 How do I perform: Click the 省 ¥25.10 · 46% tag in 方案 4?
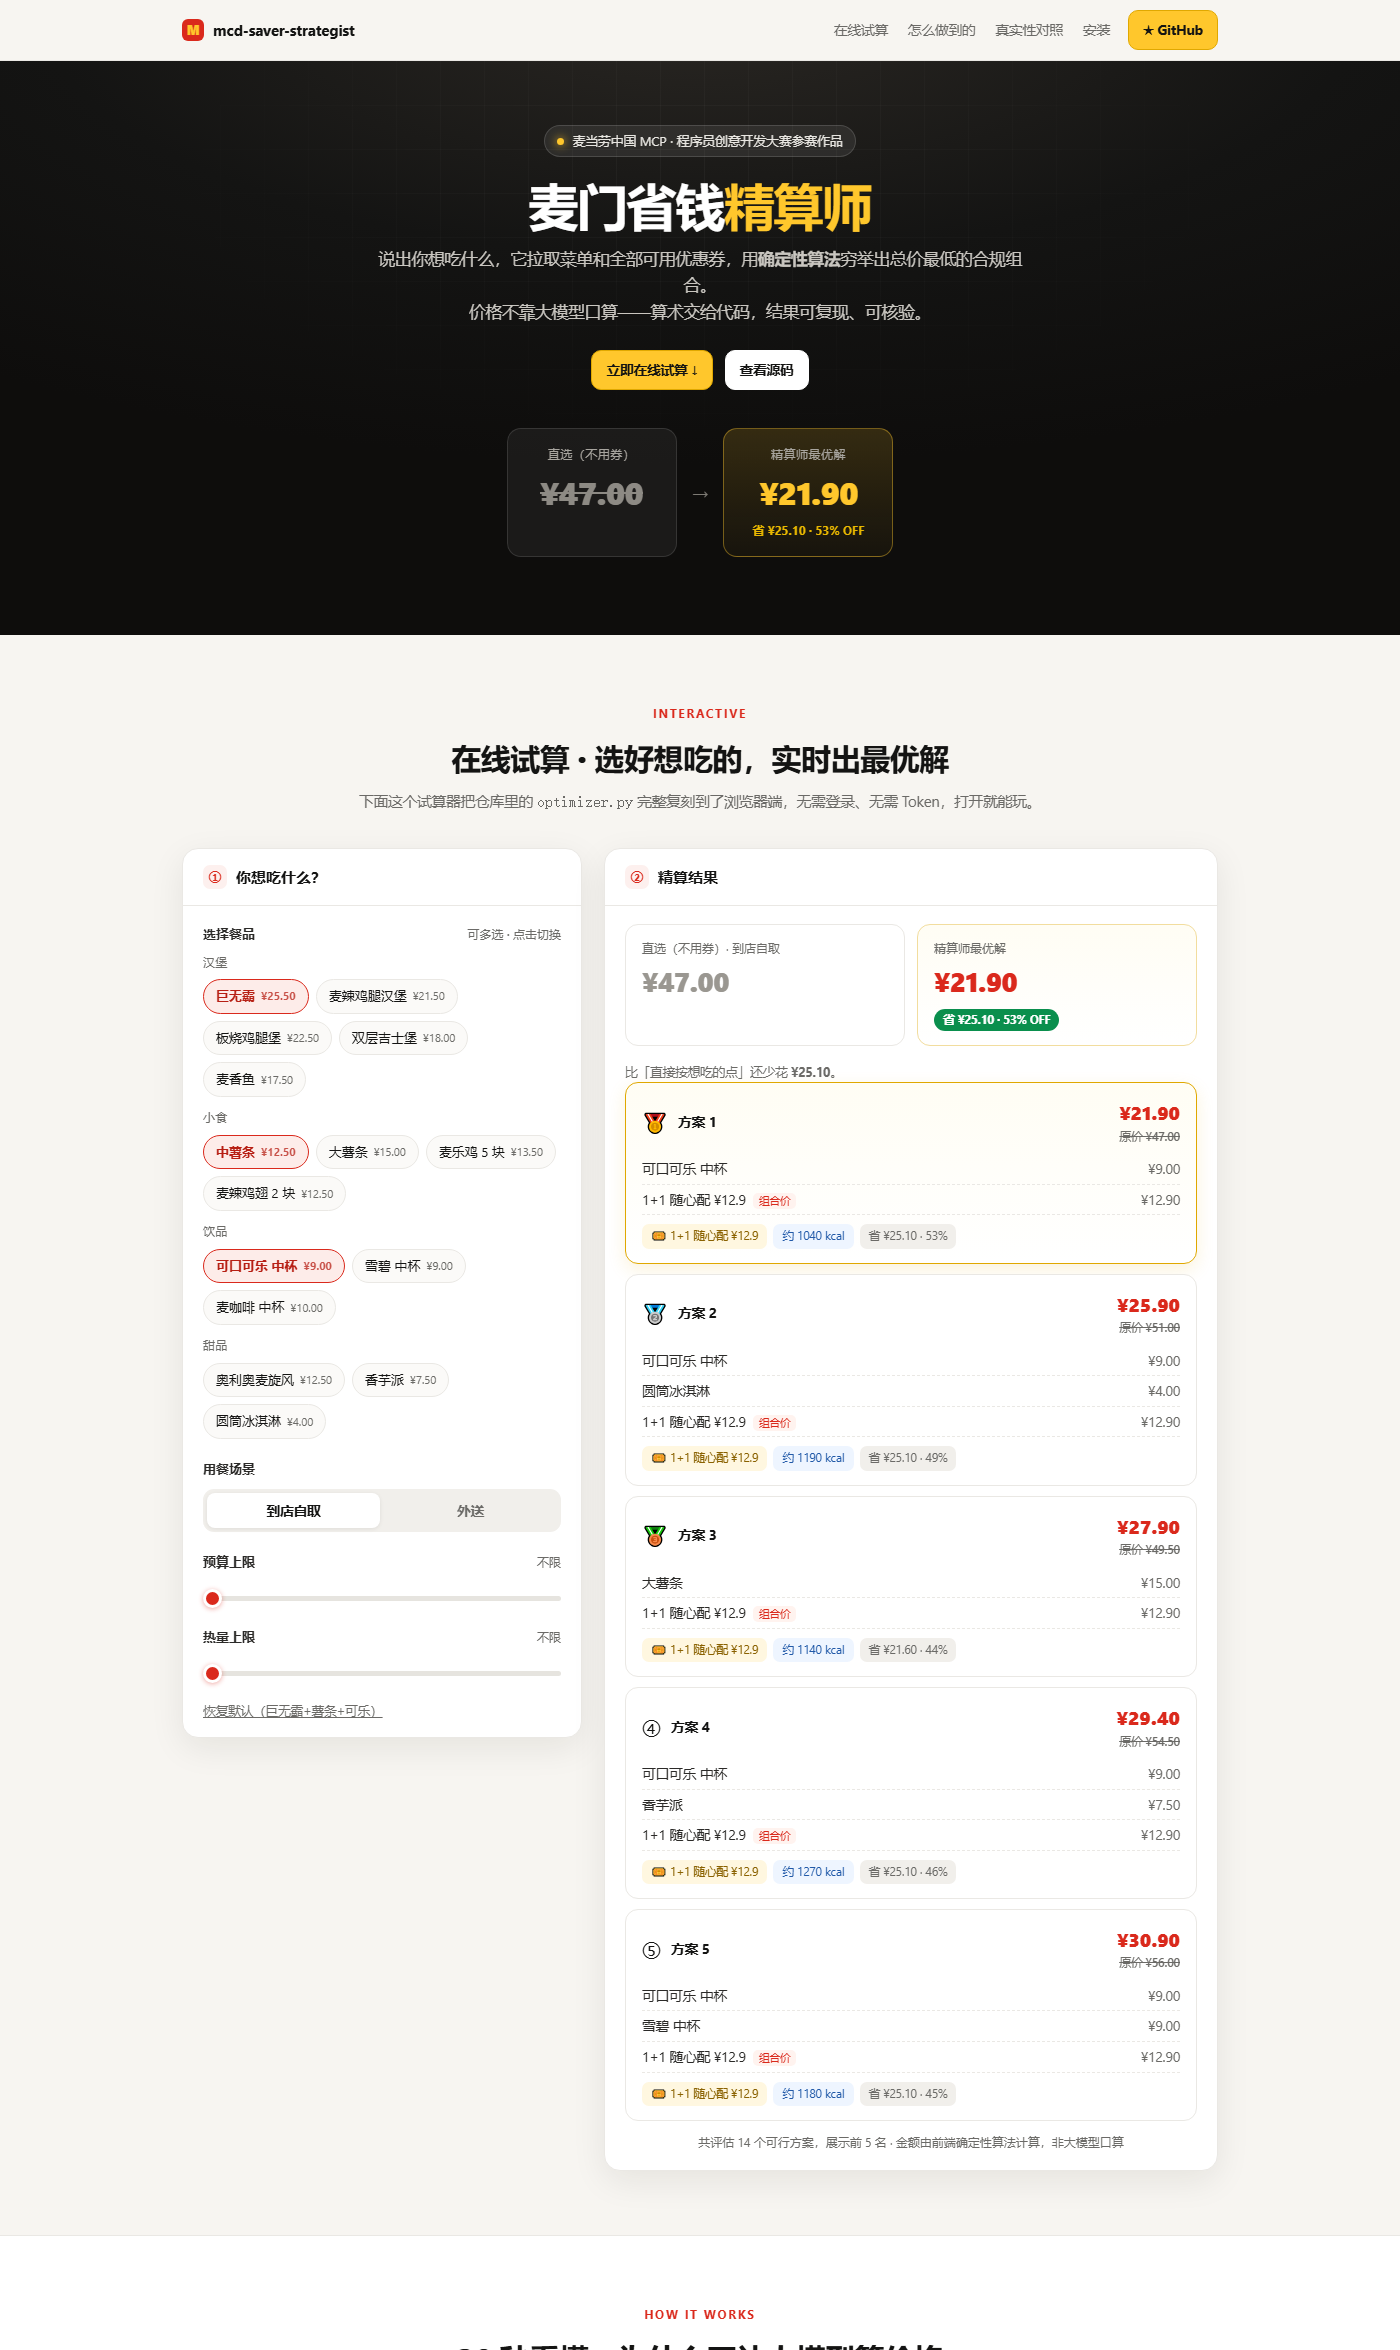908,1872
